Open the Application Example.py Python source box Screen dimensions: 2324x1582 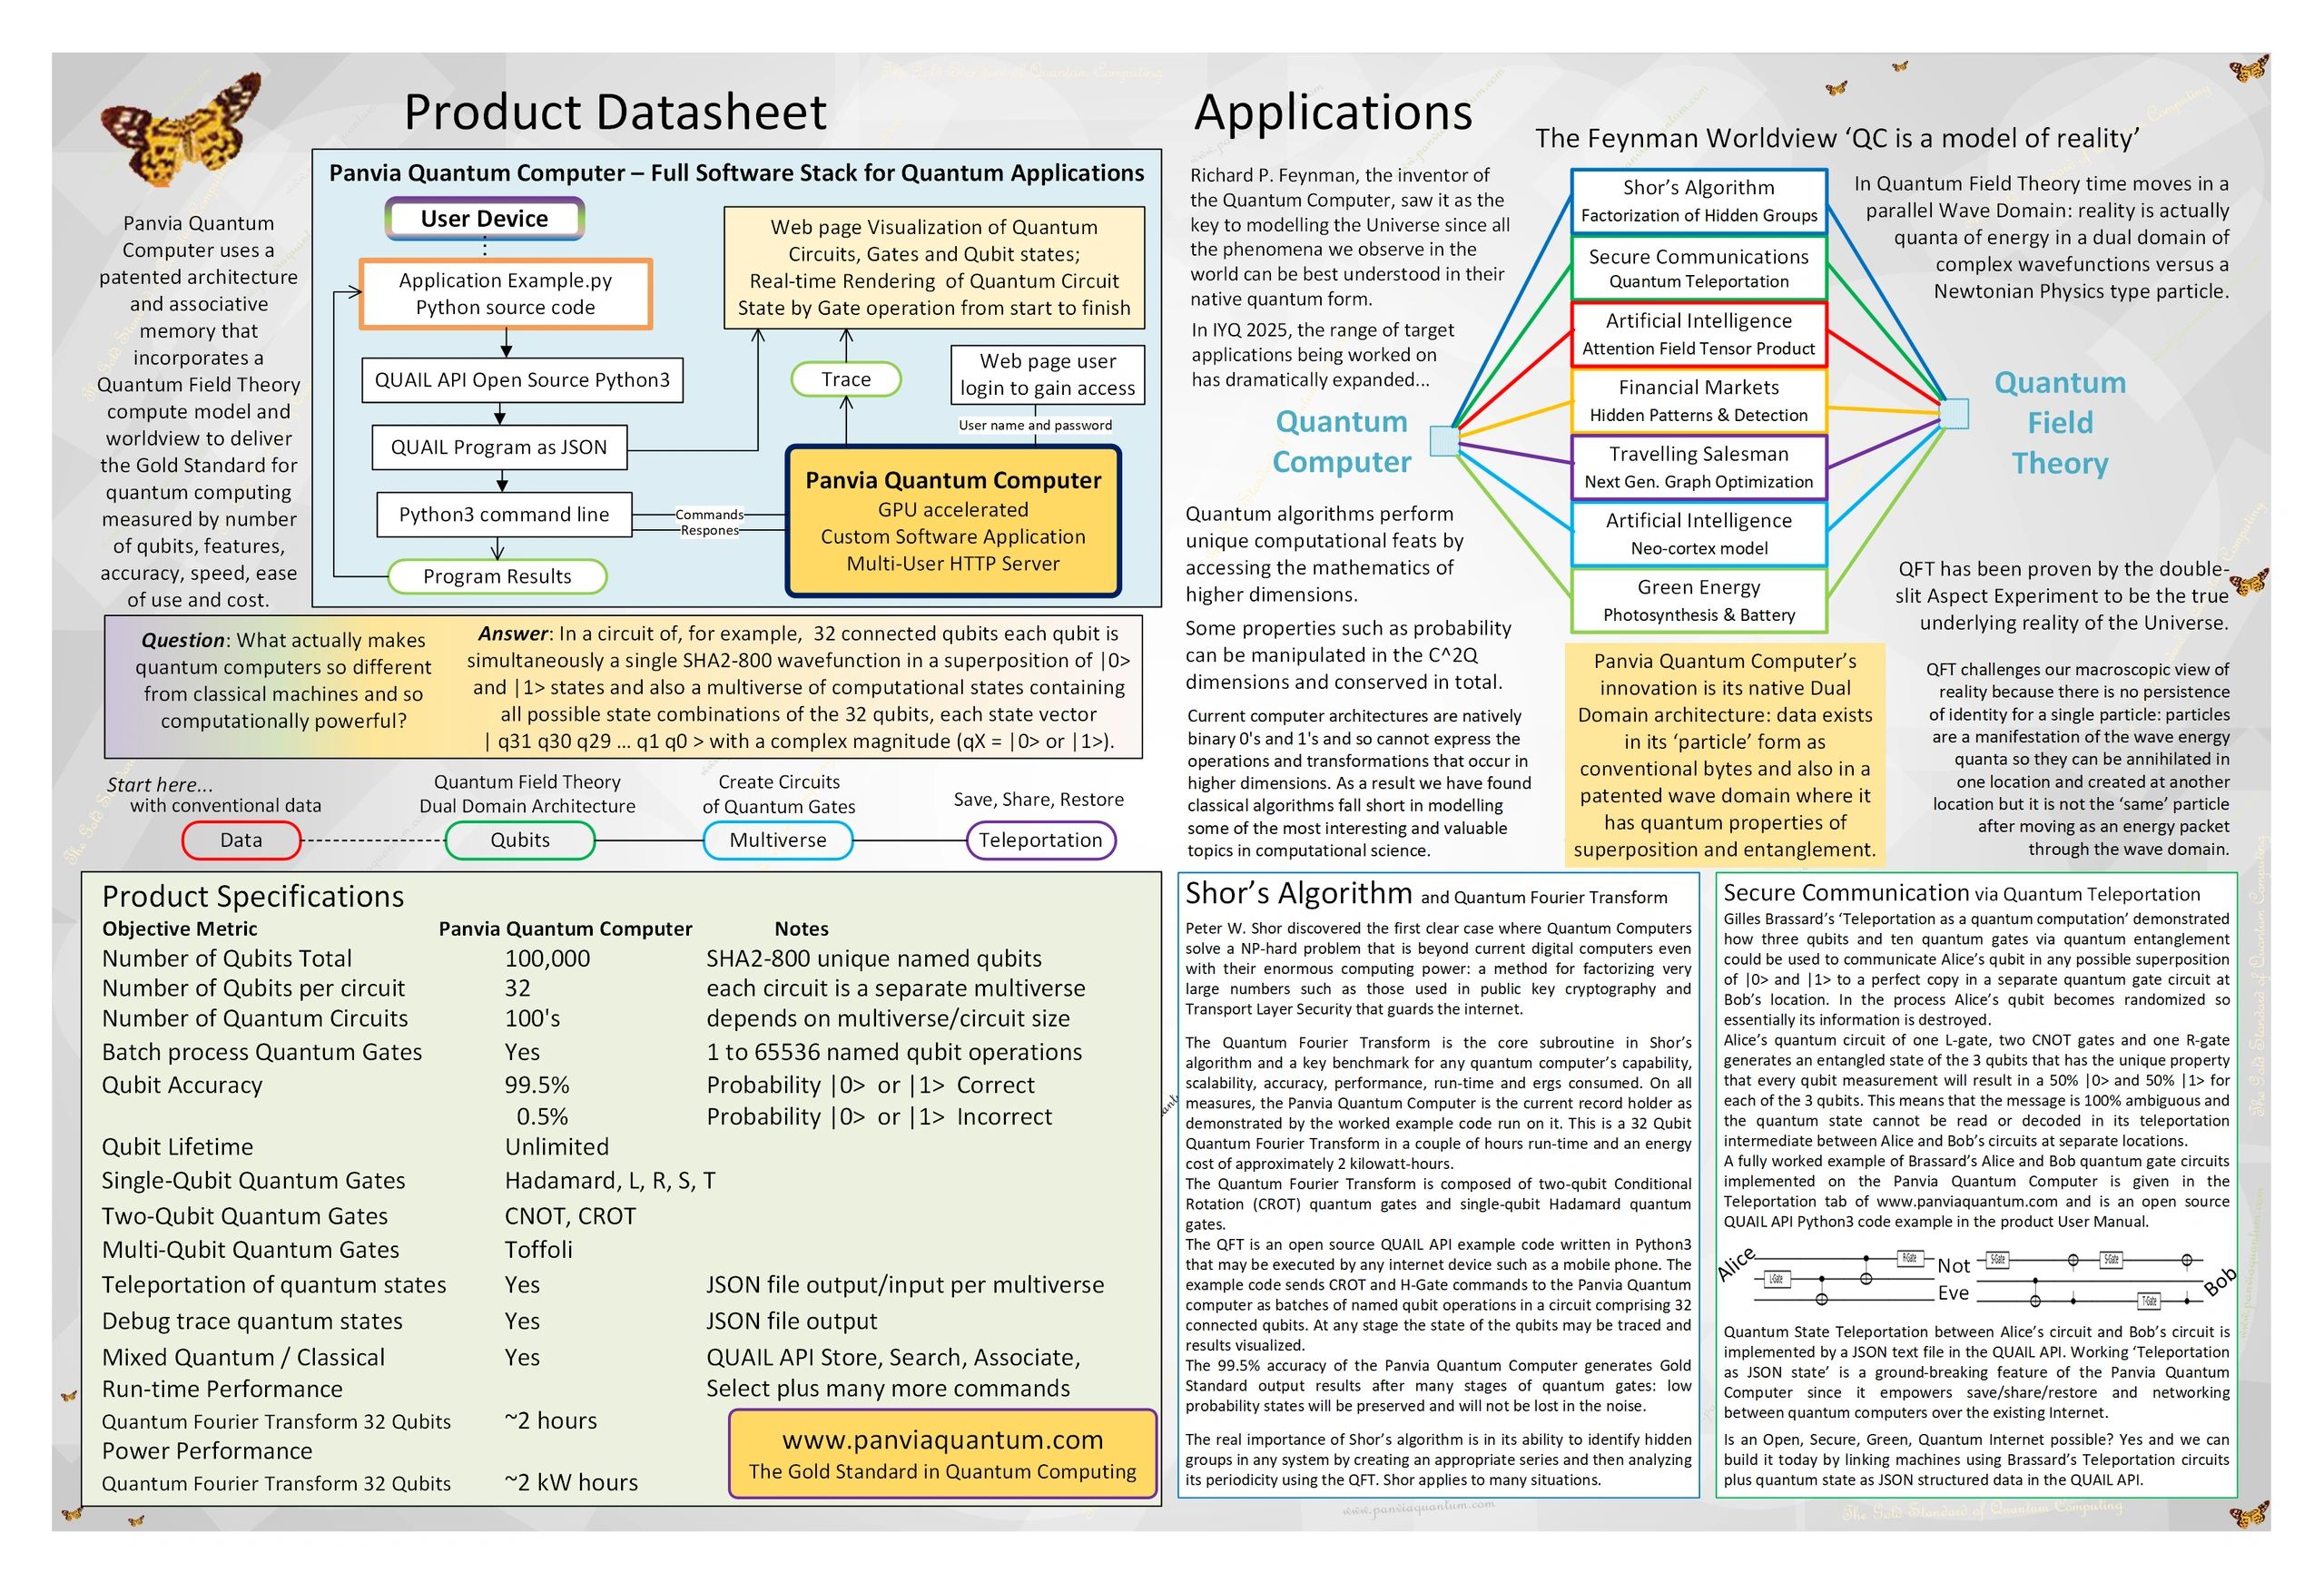pos(505,294)
